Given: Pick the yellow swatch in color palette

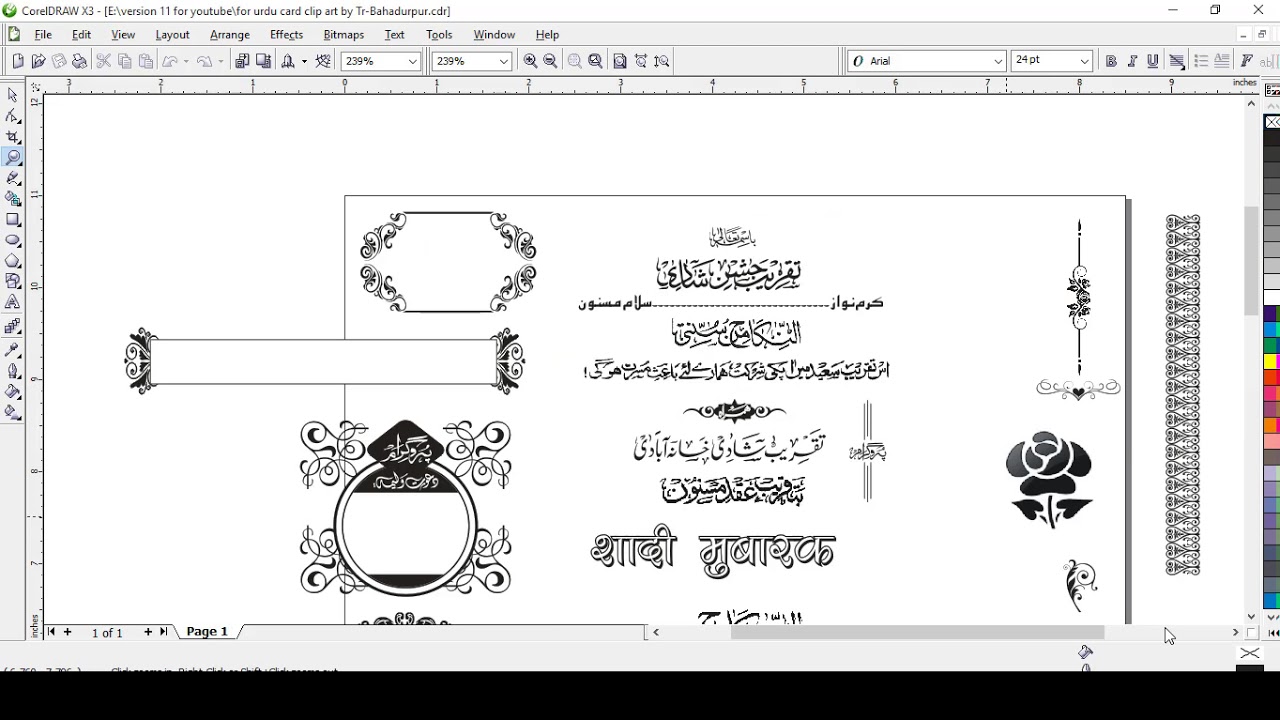Looking at the screenshot, I should tap(1269, 362).
